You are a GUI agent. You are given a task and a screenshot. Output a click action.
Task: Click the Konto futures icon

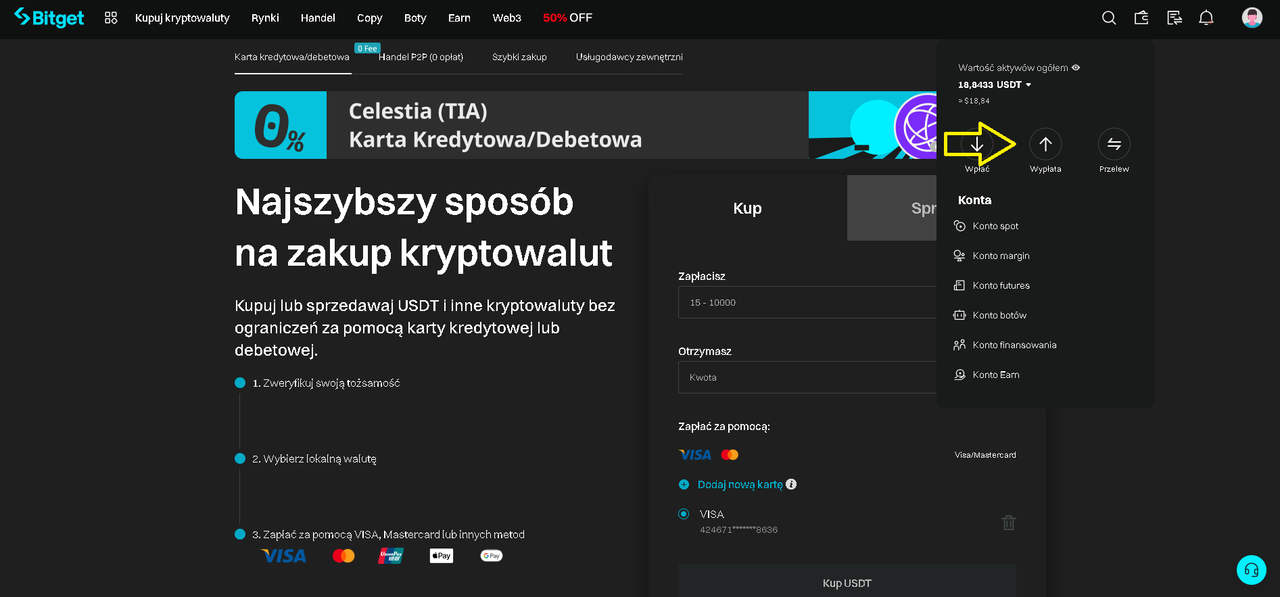(x=960, y=286)
